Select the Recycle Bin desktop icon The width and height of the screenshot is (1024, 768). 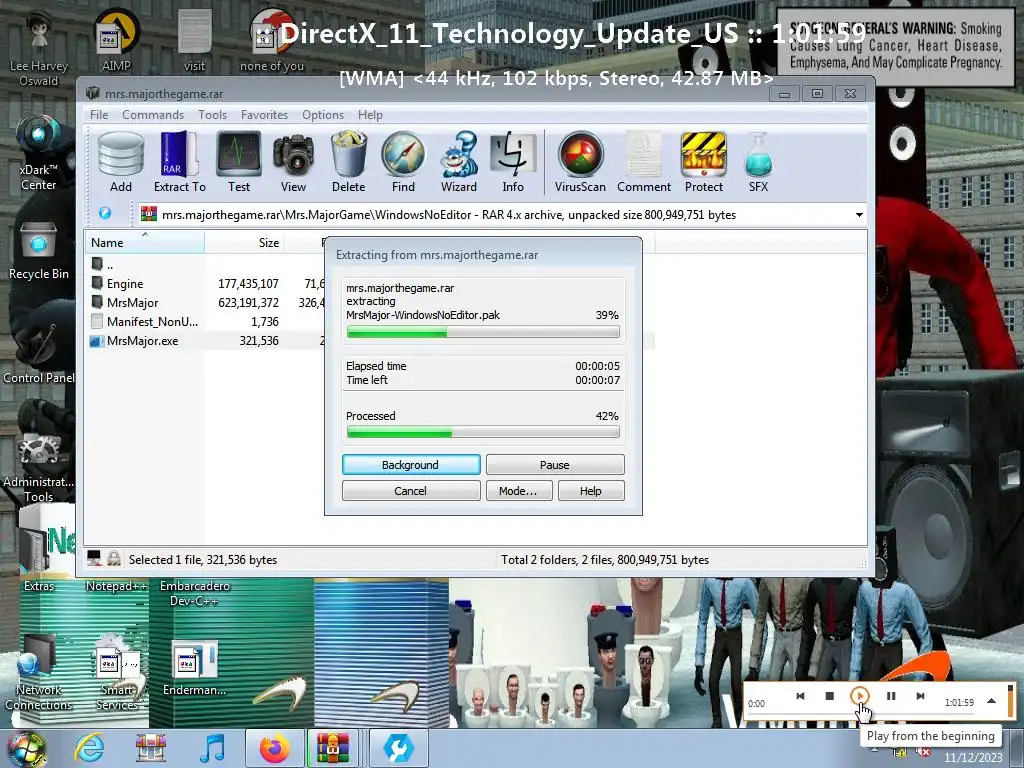pos(39,251)
